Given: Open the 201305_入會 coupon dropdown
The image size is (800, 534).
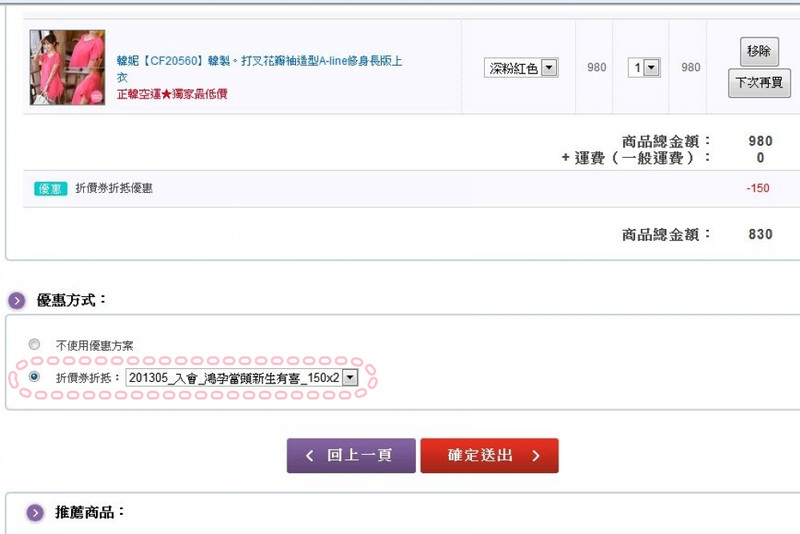Looking at the screenshot, I should (x=242, y=378).
